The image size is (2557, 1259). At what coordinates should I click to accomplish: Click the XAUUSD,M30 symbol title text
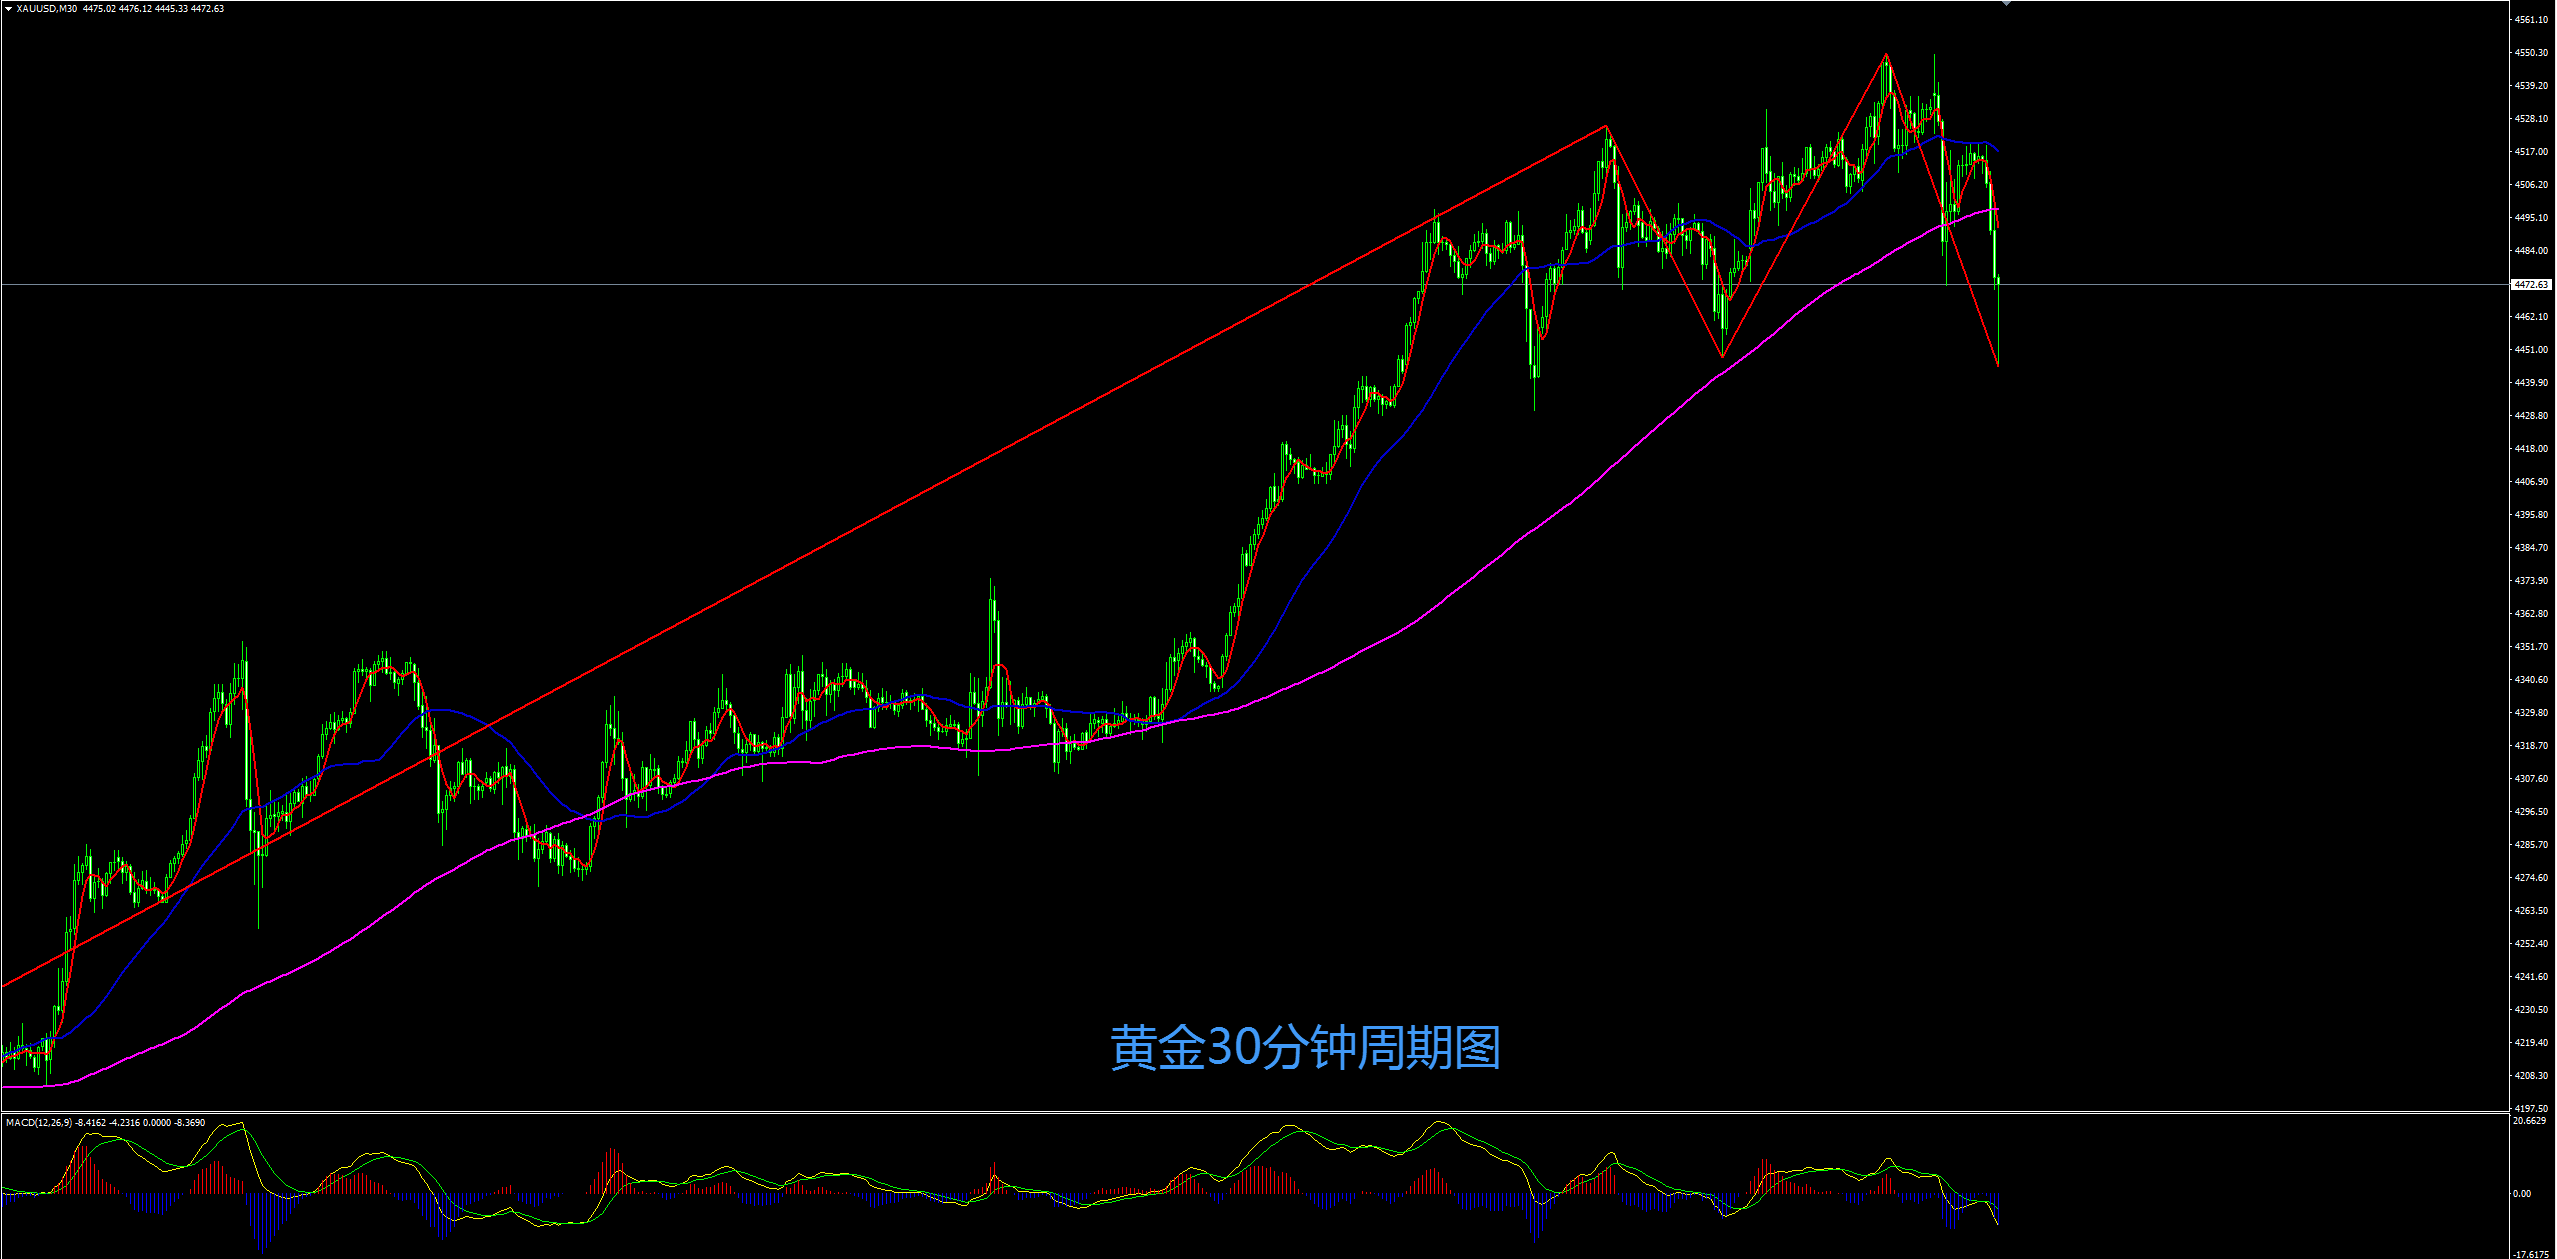click(46, 9)
